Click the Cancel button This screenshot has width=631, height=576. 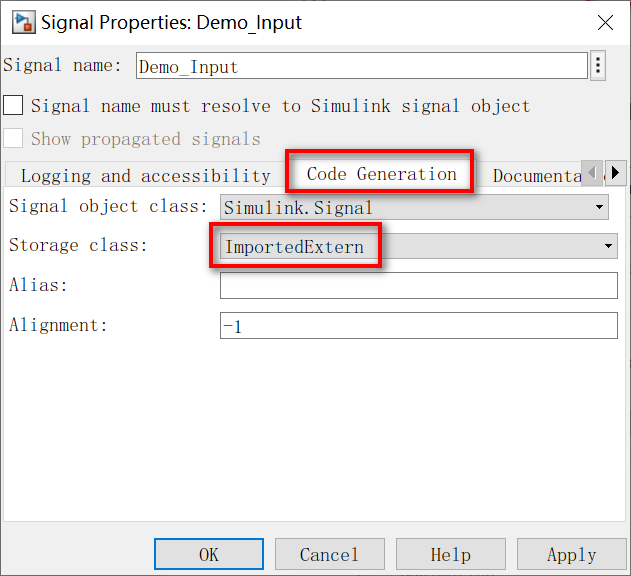pos(330,554)
